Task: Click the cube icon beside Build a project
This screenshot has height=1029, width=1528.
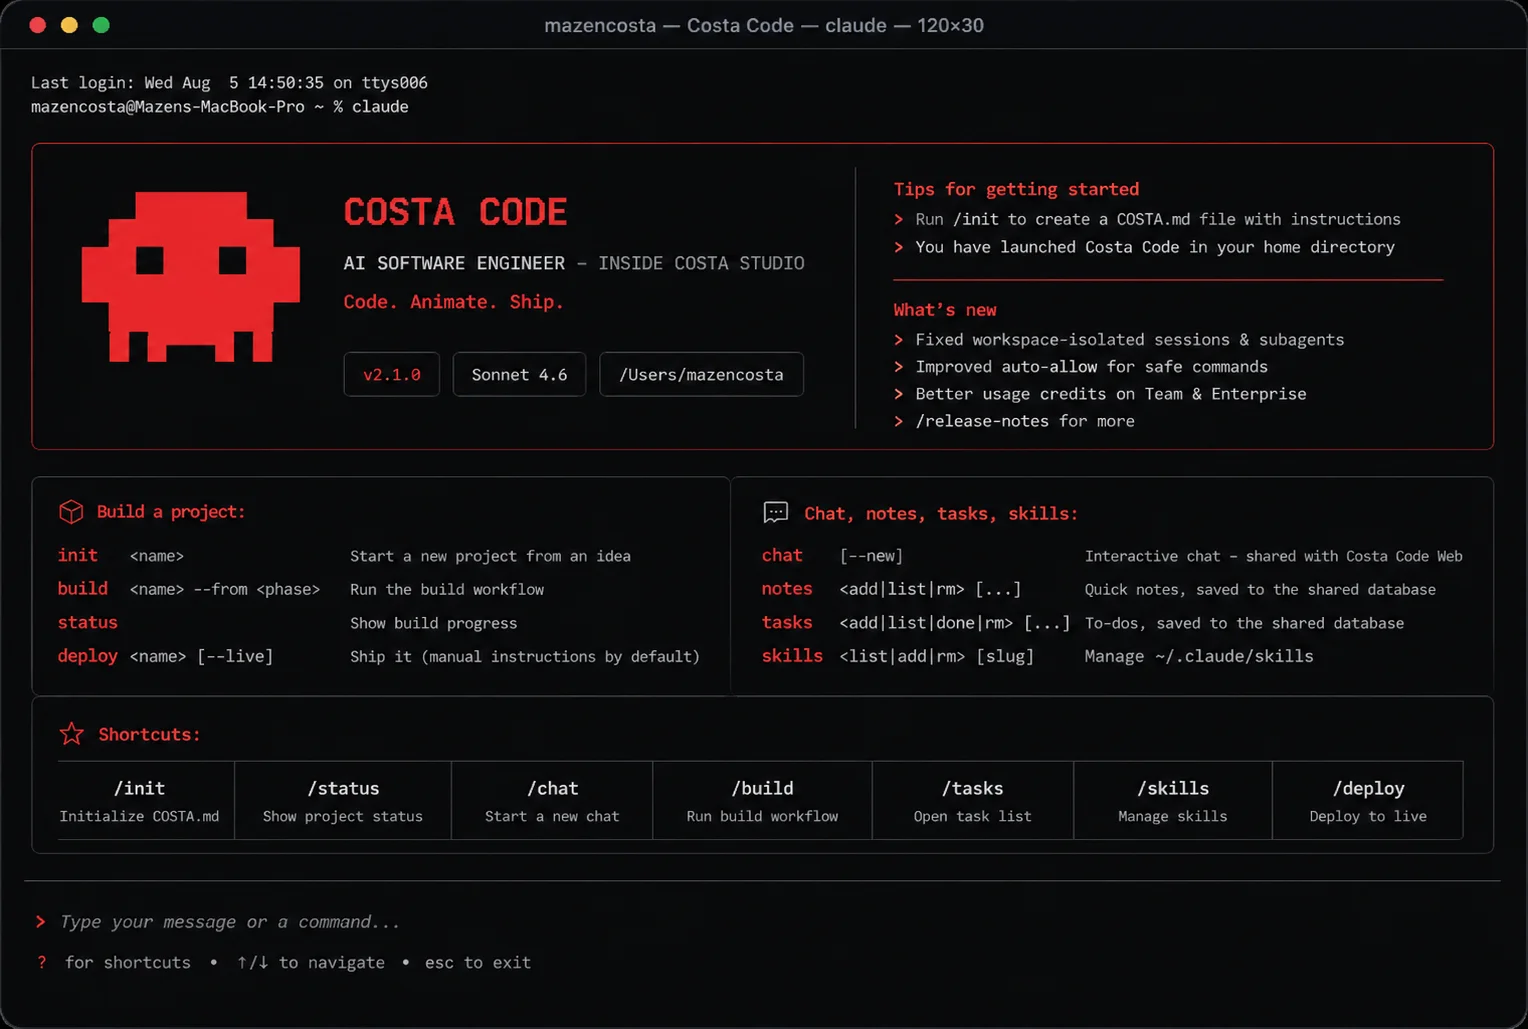Action: [x=71, y=512]
